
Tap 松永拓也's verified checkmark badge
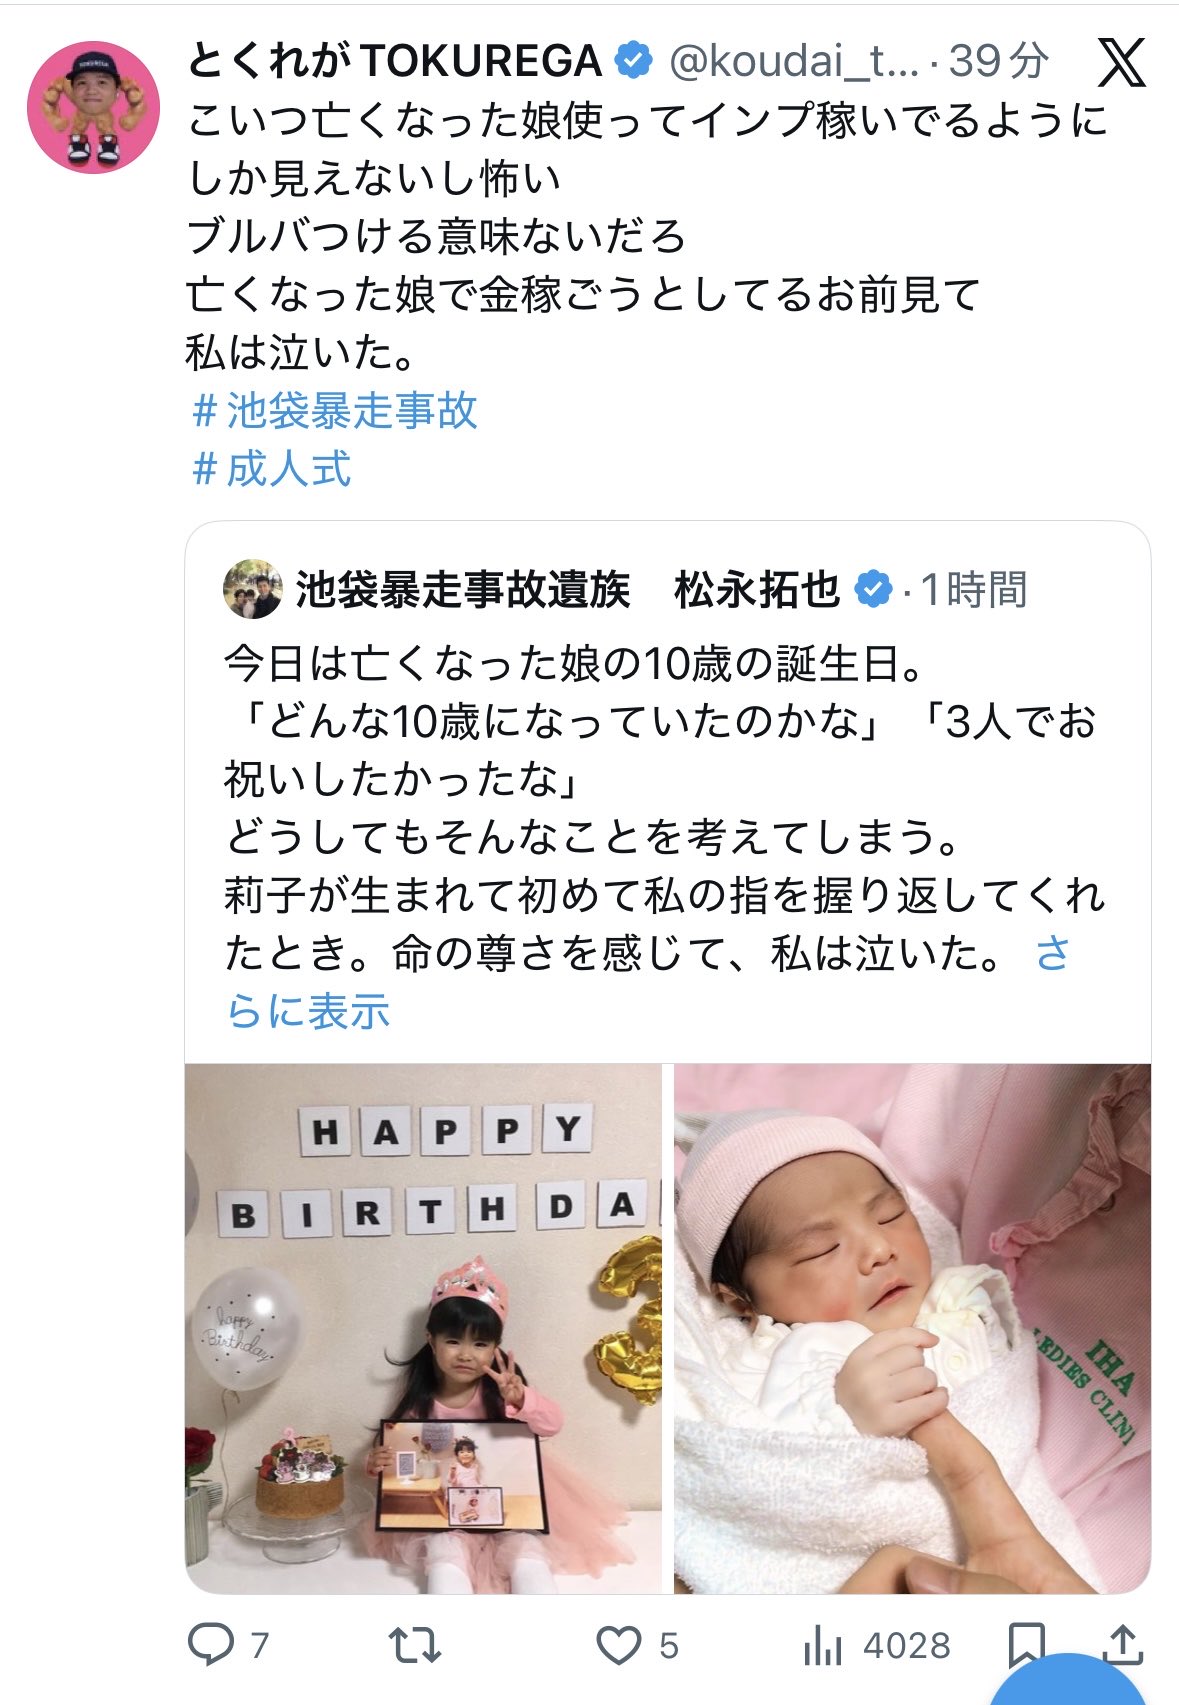coord(872,589)
